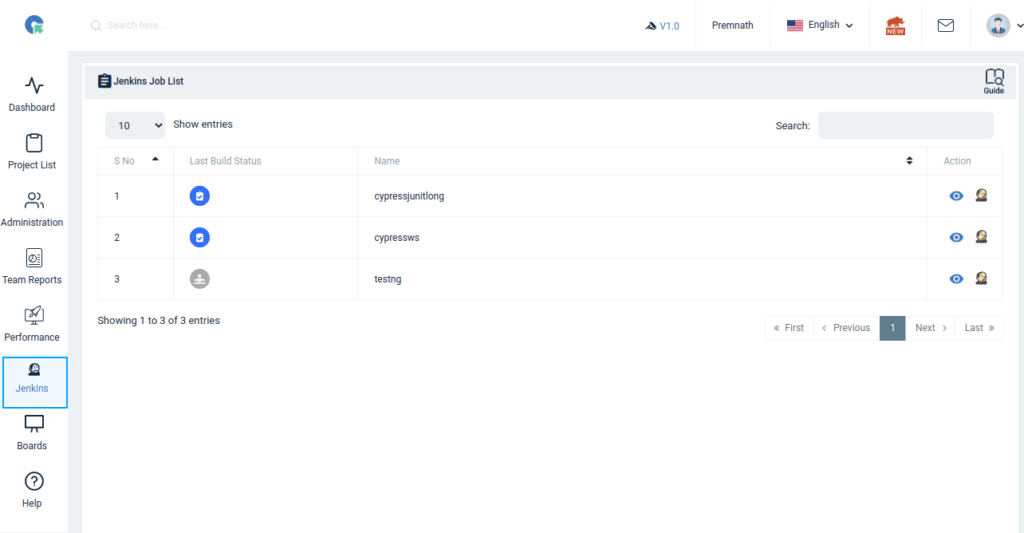Open the show entries dropdown
This screenshot has width=1024, height=533.
click(x=135, y=125)
